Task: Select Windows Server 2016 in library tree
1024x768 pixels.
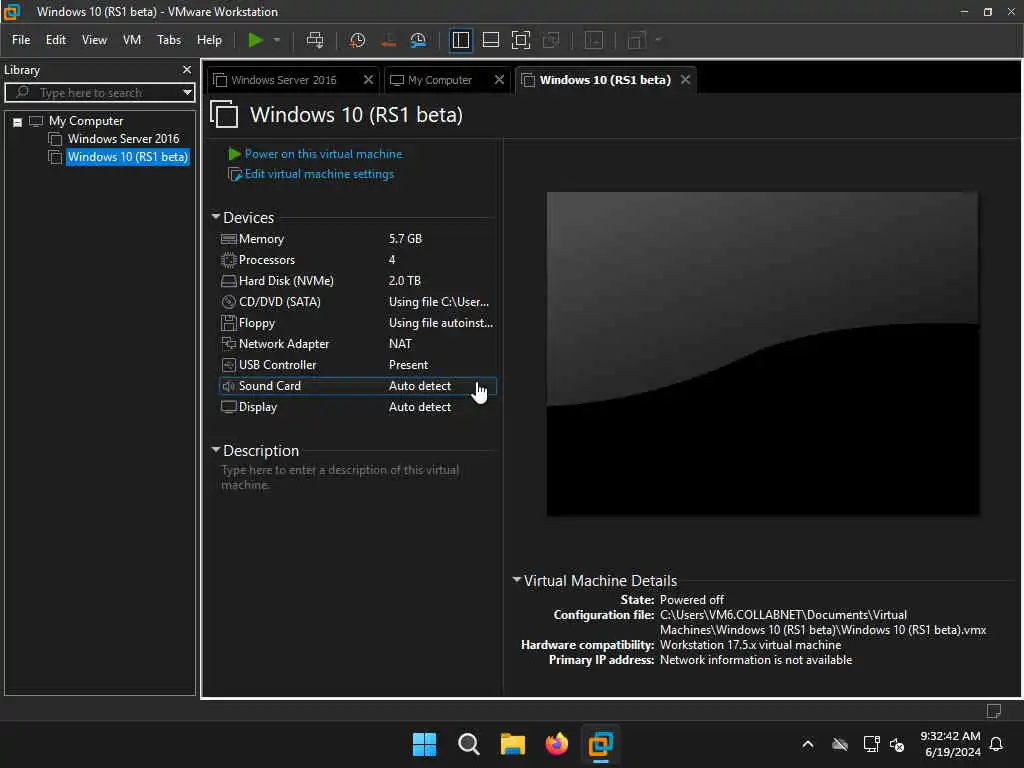Action: (x=123, y=138)
